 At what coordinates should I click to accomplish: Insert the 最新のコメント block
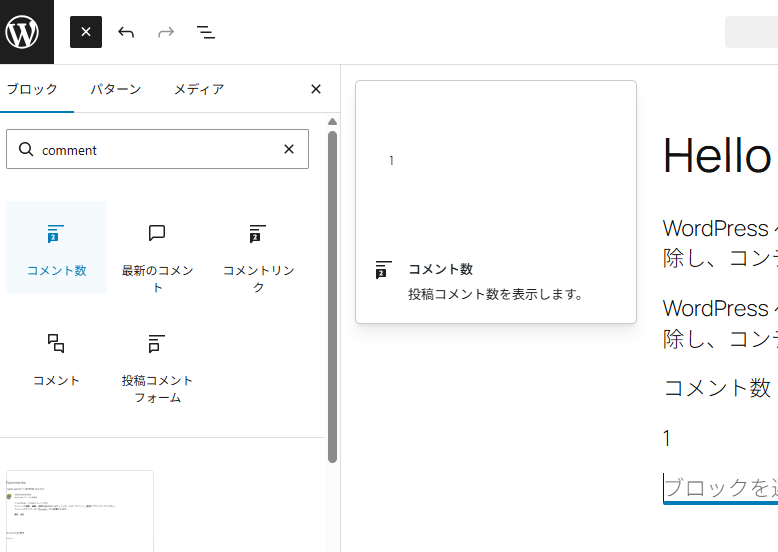tap(157, 256)
